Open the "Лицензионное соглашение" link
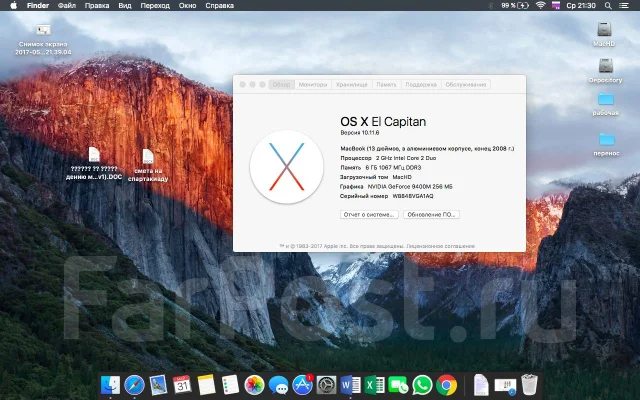Screen dimensions: 640x400 tap(440, 246)
